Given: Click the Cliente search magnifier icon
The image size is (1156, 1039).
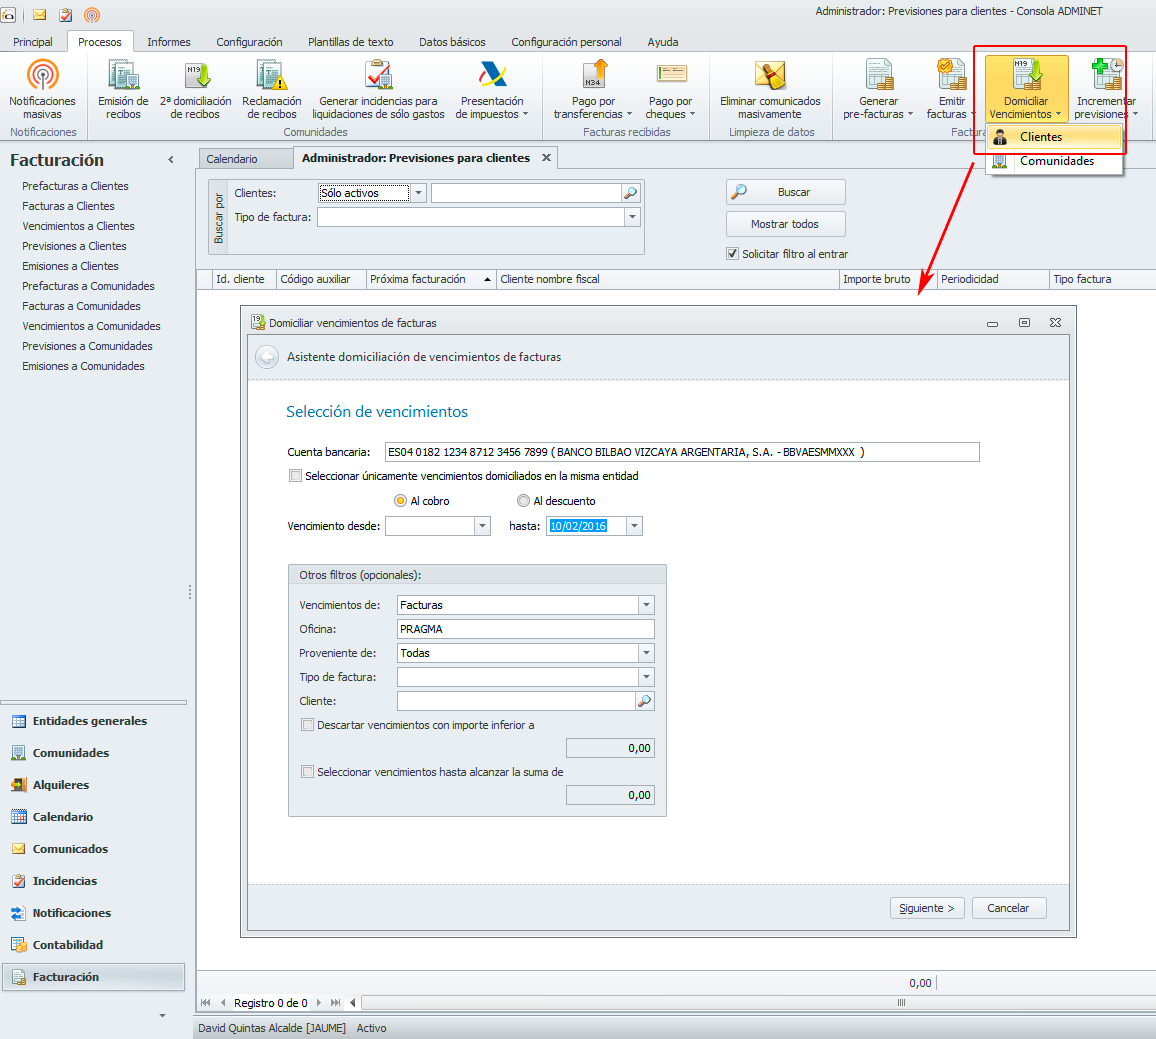Looking at the screenshot, I should click(x=645, y=702).
